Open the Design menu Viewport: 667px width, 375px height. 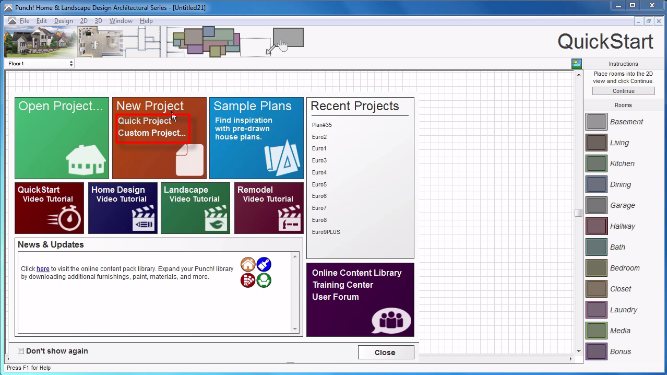(x=63, y=20)
